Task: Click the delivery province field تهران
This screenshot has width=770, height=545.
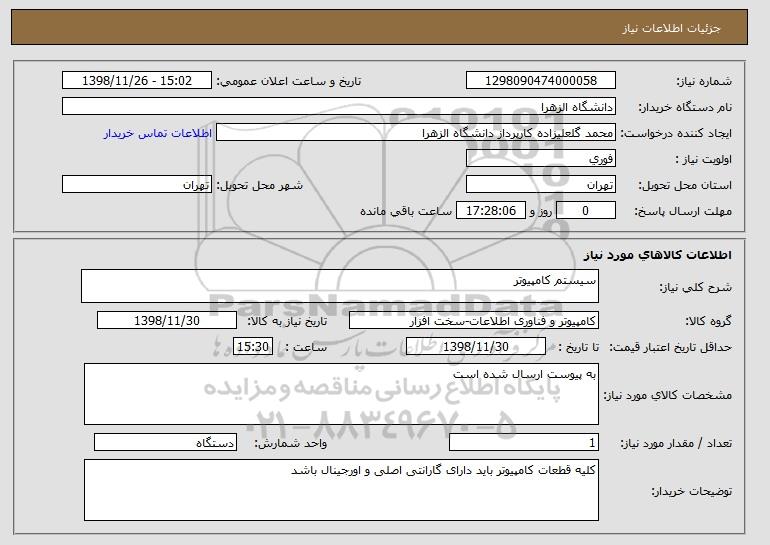Action: tap(541, 185)
